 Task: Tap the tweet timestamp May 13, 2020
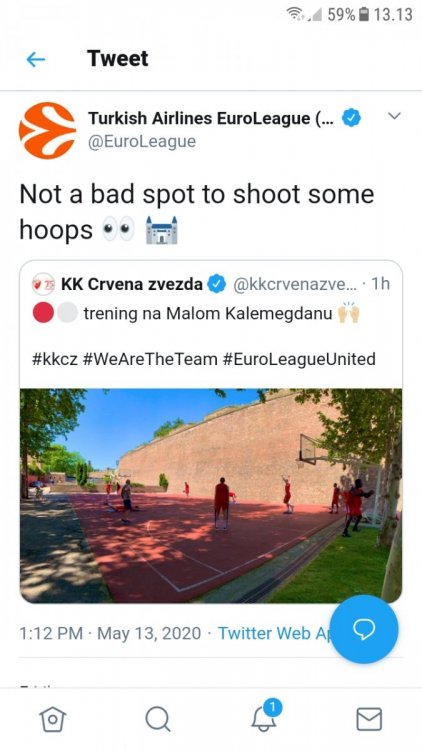pyautogui.click(x=149, y=633)
